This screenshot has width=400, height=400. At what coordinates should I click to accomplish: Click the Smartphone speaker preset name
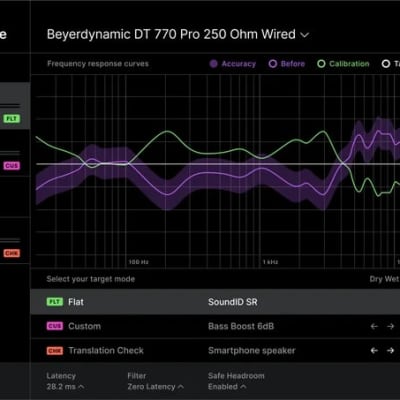pyautogui.click(x=252, y=351)
